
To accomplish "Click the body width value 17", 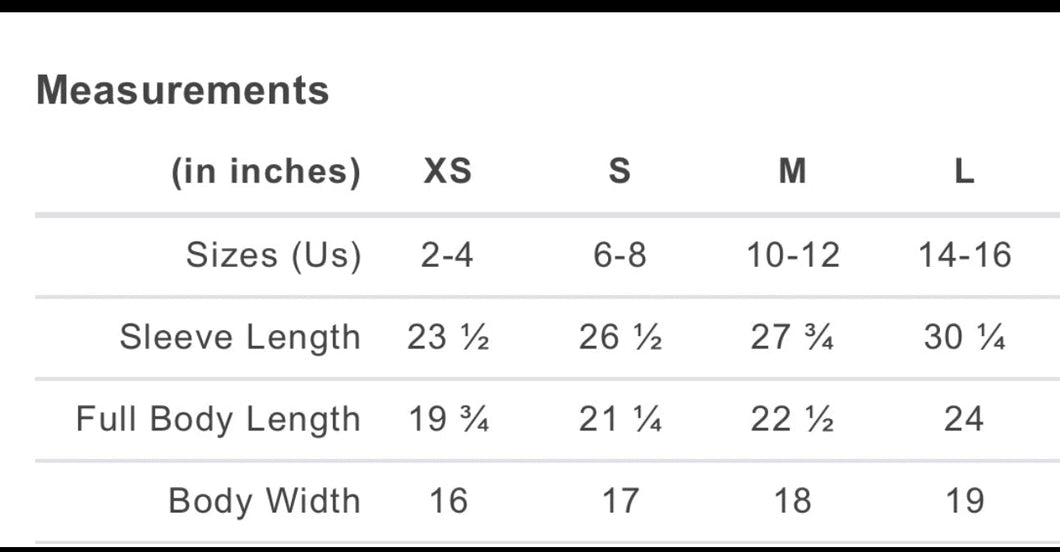I will pyautogui.click(x=620, y=500).
